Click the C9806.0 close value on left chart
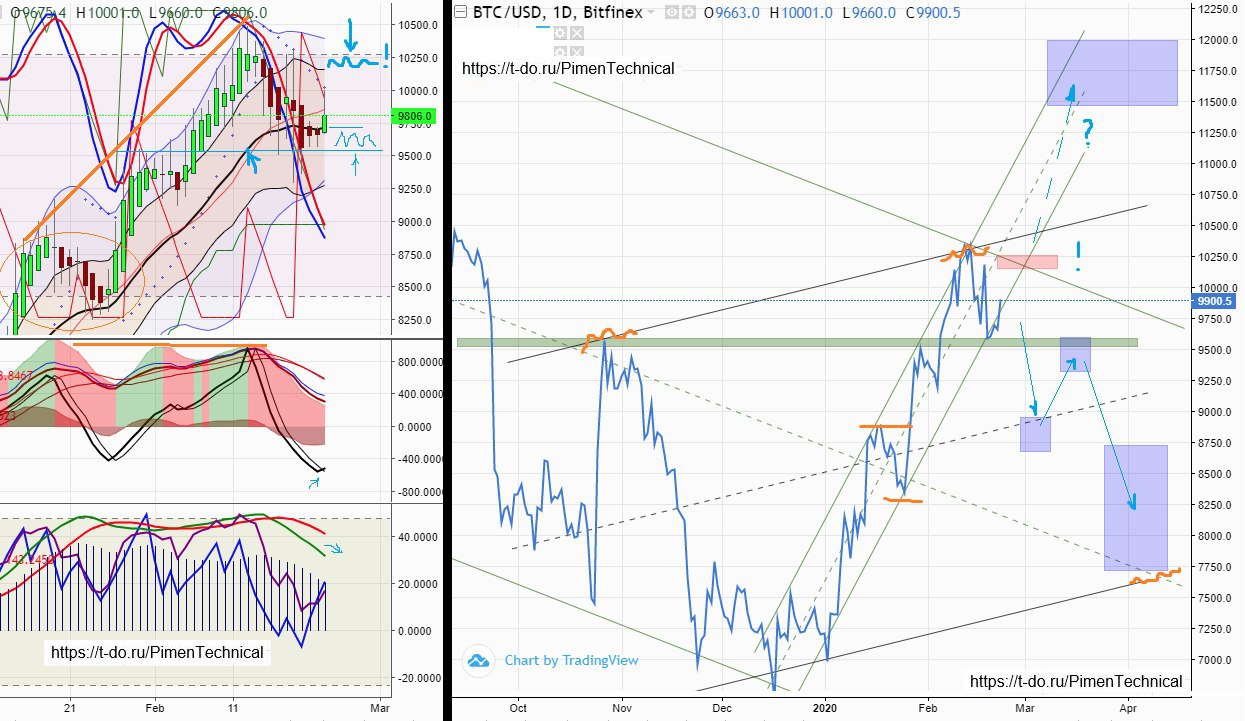Viewport: 1245px width, 721px height. tap(241, 12)
